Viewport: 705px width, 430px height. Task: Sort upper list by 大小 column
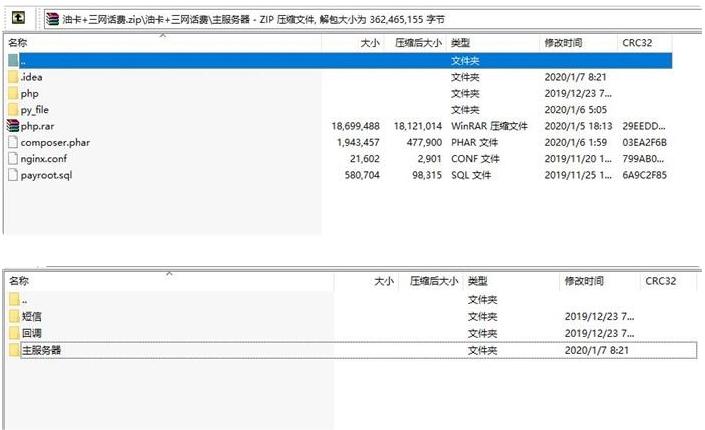coord(369,44)
